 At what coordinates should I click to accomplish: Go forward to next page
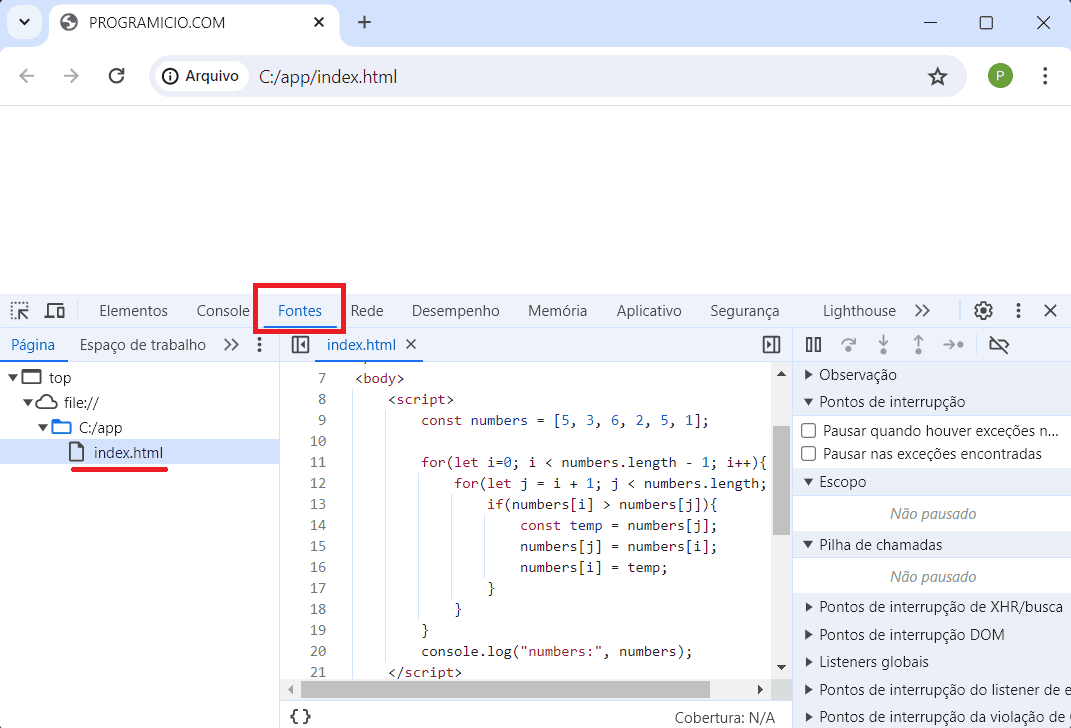coord(71,76)
